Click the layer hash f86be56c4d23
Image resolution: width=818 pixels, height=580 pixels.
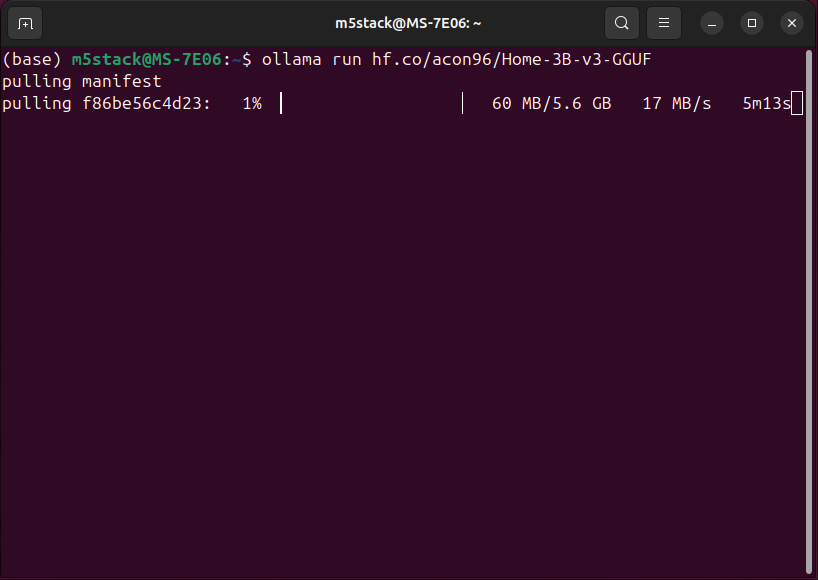(x=146, y=103)
